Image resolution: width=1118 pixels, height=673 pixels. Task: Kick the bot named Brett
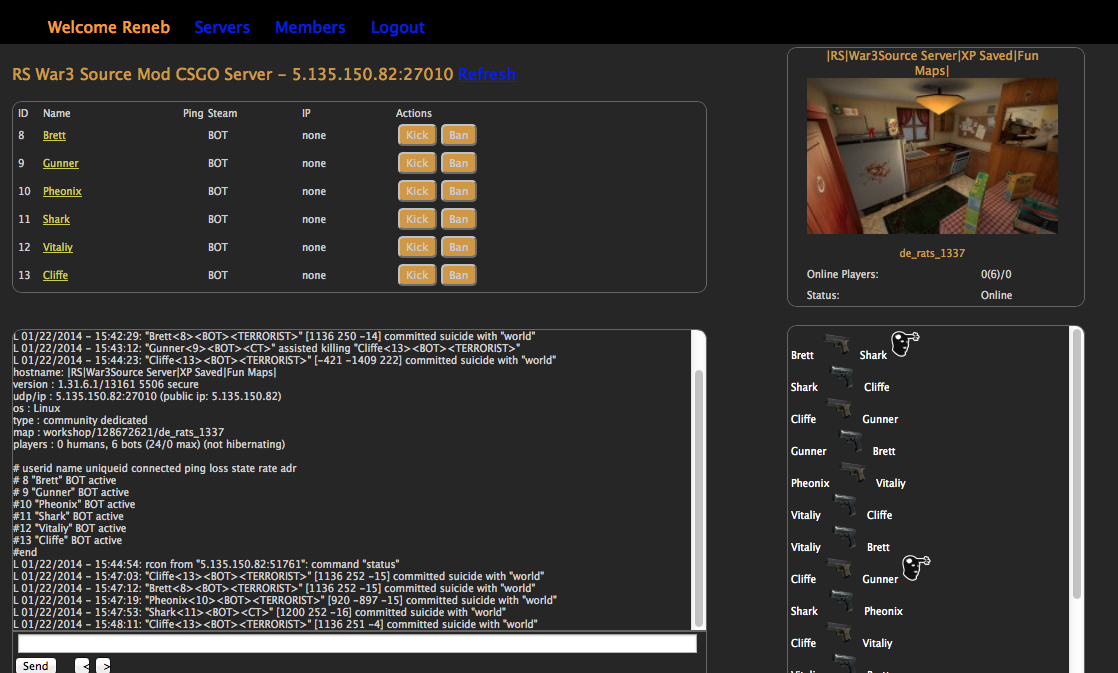point(417,135)
